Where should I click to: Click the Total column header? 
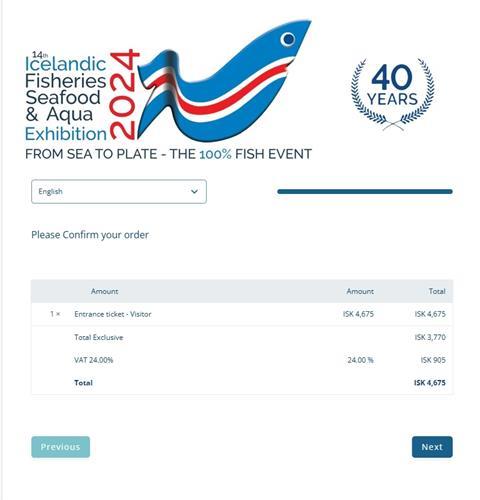437,291
